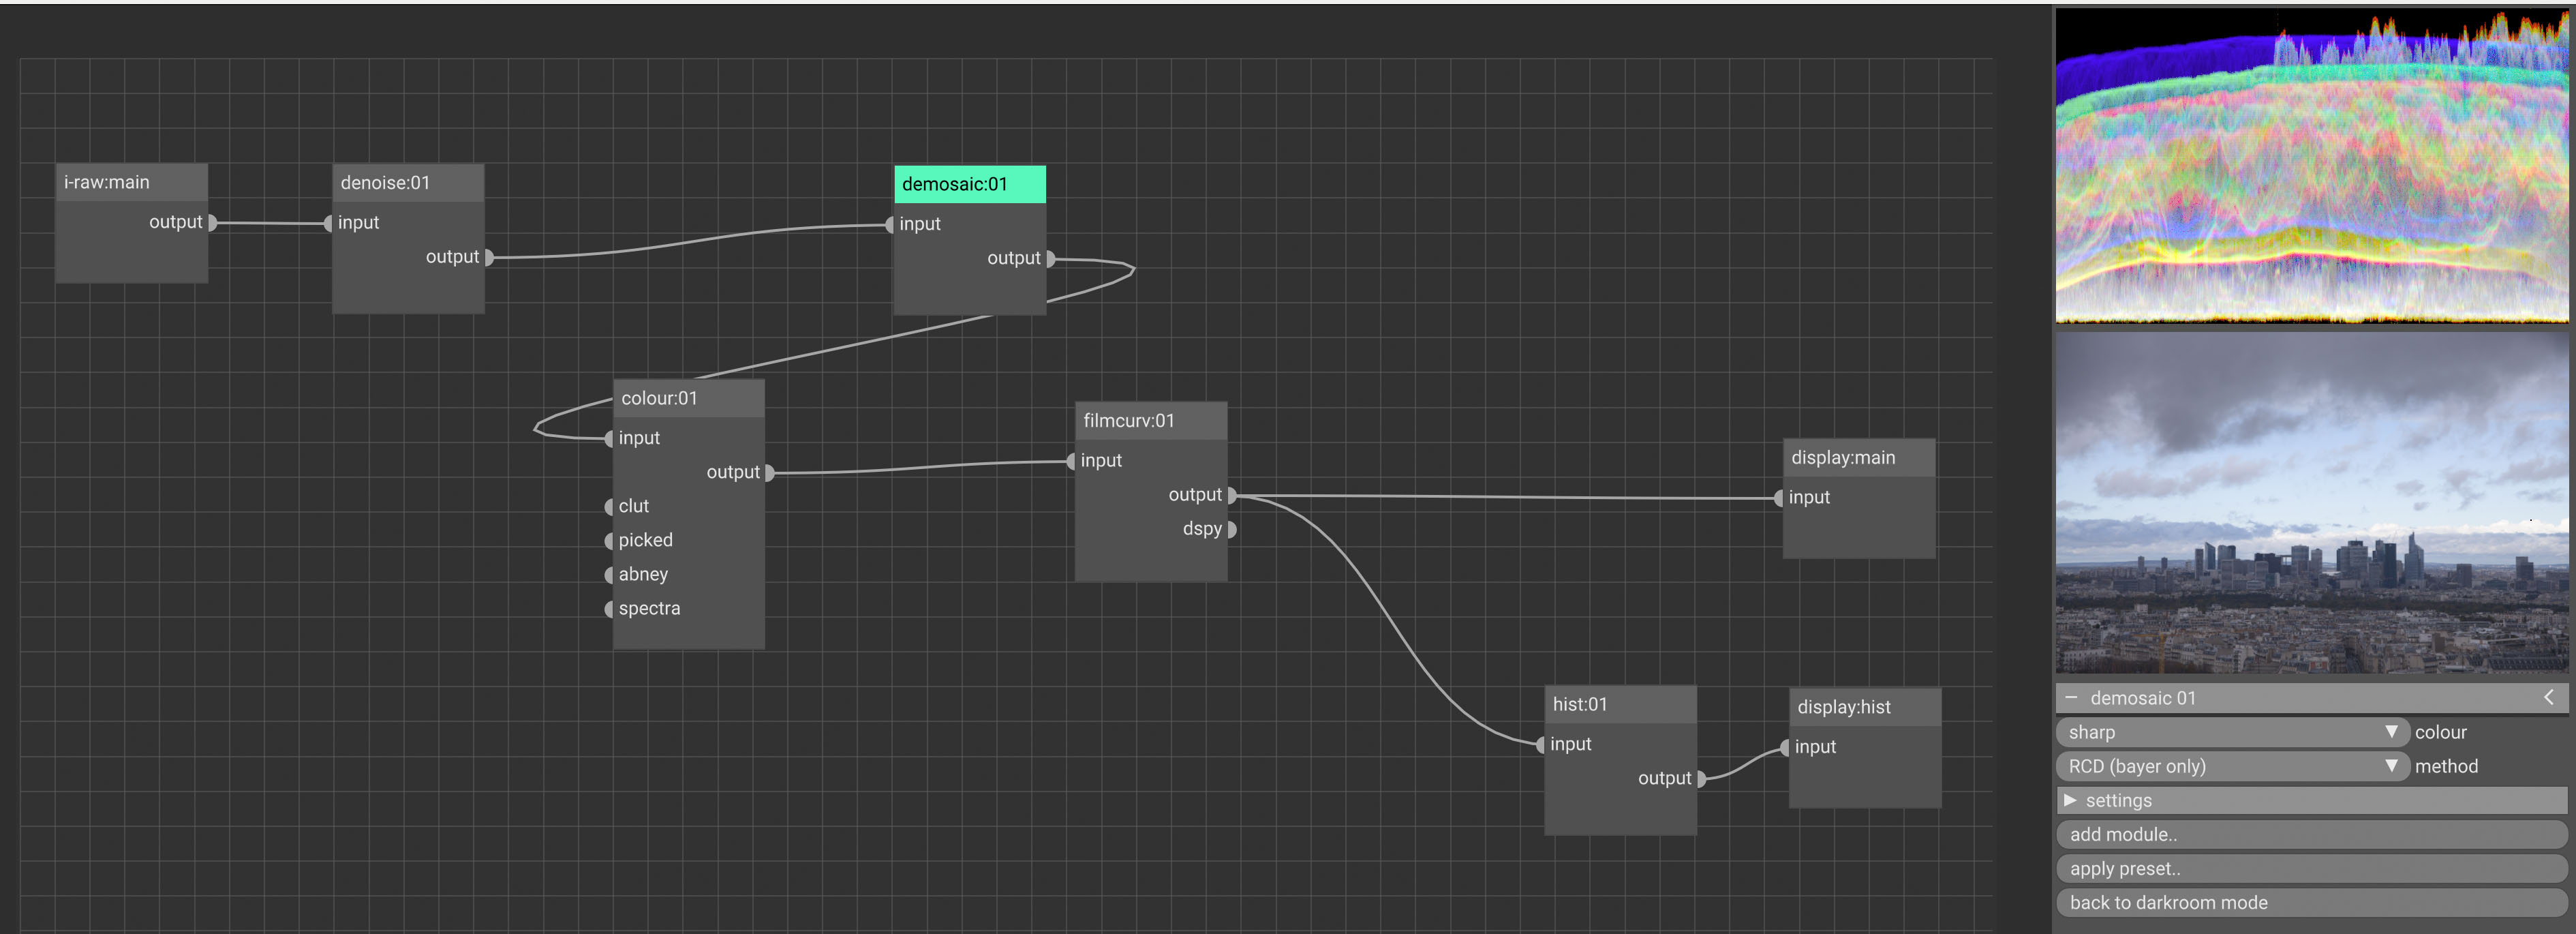The image size is (2576, 934).
Task: Click the output connector of hist:01 node
Action: (x=1701, y=778)
